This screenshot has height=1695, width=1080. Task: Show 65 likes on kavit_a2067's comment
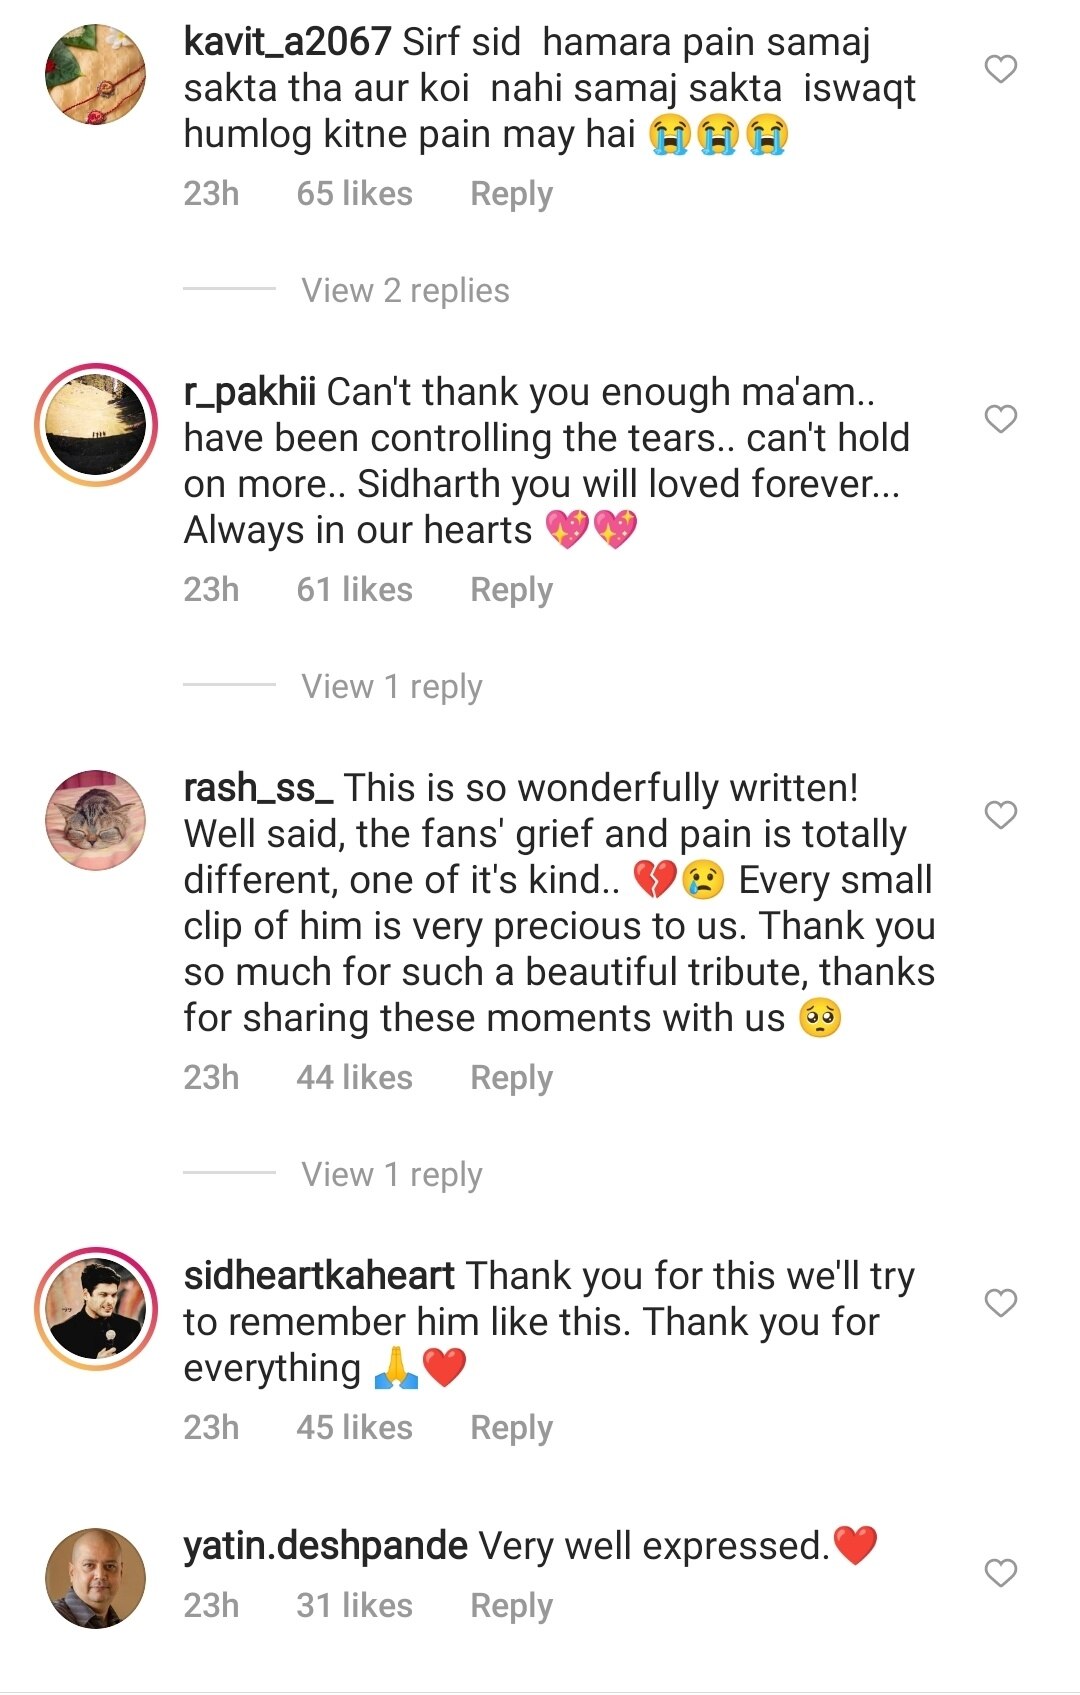tap(354, 193)
